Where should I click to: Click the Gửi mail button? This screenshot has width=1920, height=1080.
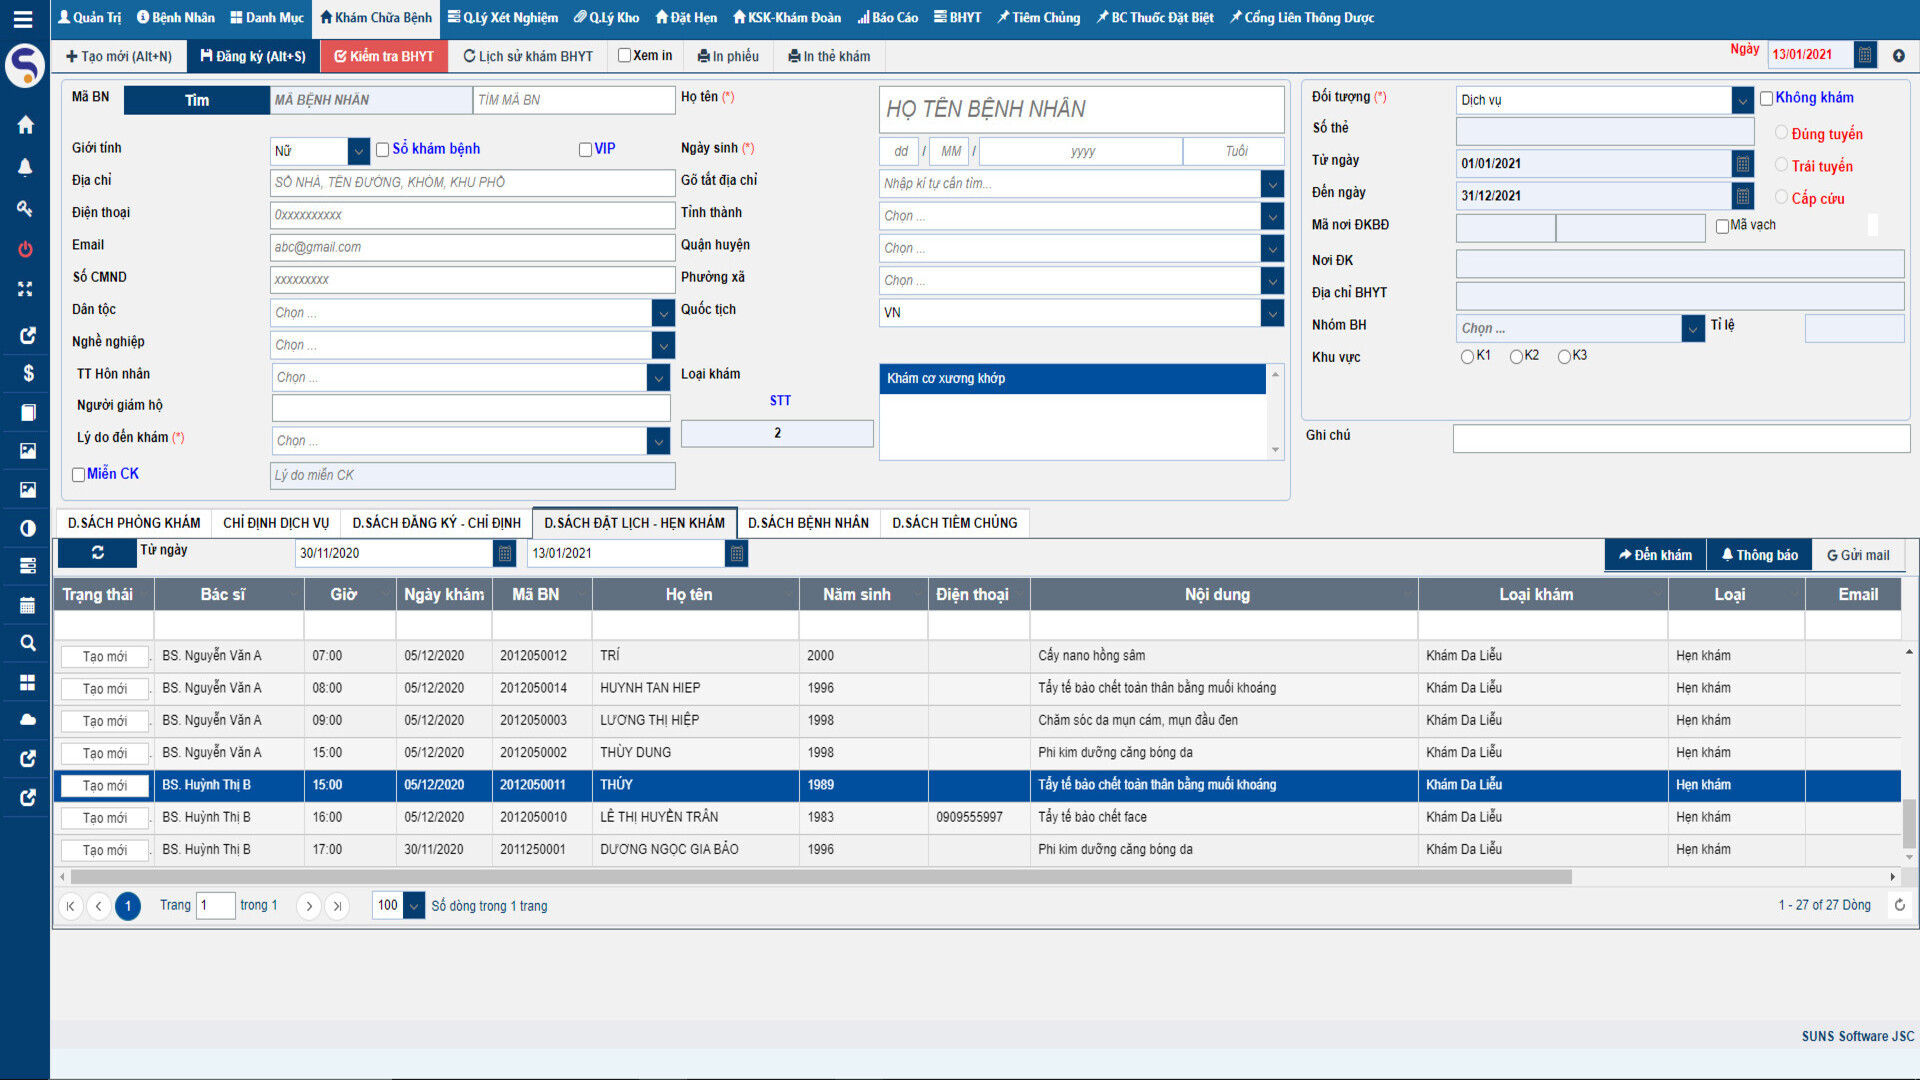(1858, 555)
